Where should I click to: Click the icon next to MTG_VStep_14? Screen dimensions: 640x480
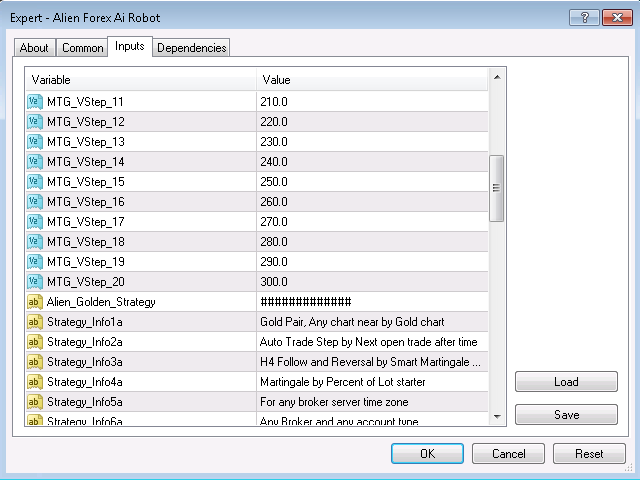[35, 161]
